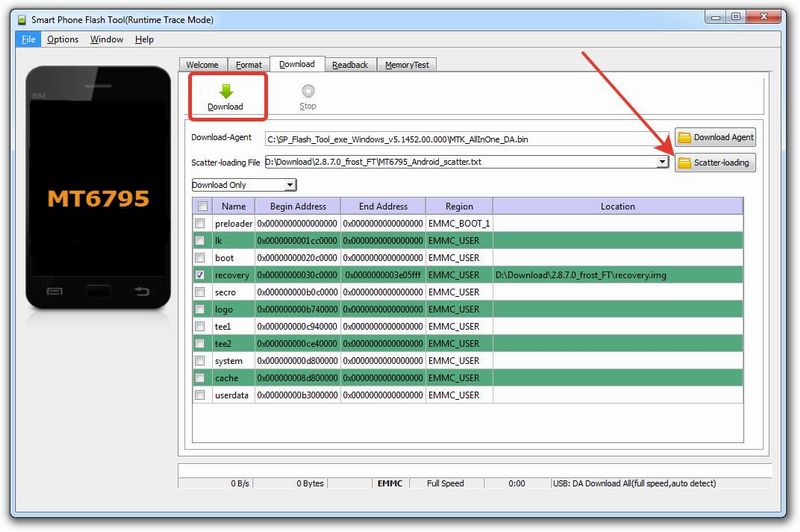
Task: Switch to the MemoryTest tab
Action: pyautogui.click(x=407, y=65)
